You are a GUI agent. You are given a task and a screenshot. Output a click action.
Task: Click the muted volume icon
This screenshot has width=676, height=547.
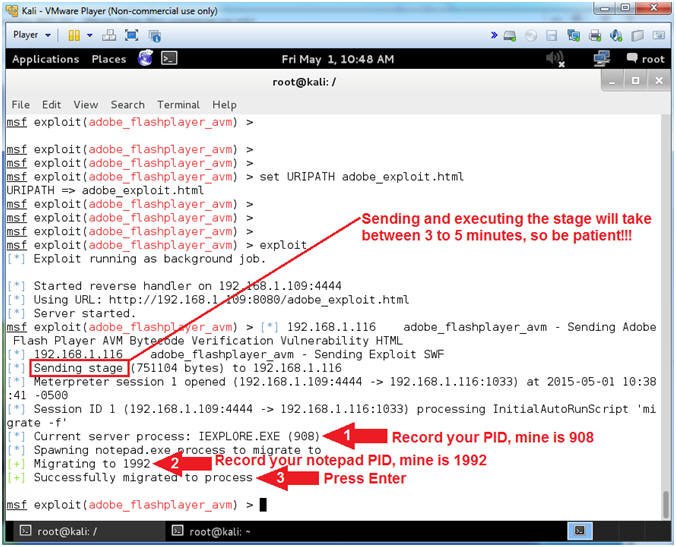(555, 59)
